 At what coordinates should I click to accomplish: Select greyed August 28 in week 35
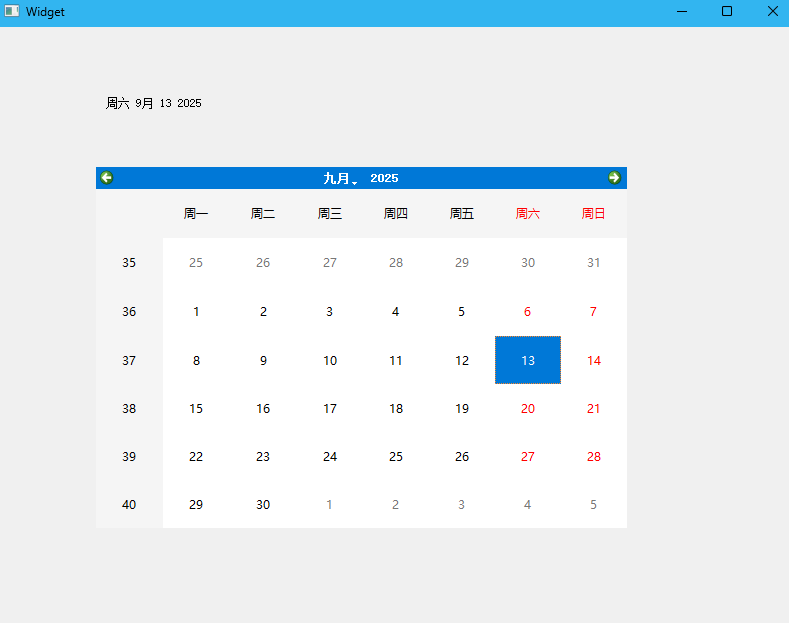click(x=396, y=263)
